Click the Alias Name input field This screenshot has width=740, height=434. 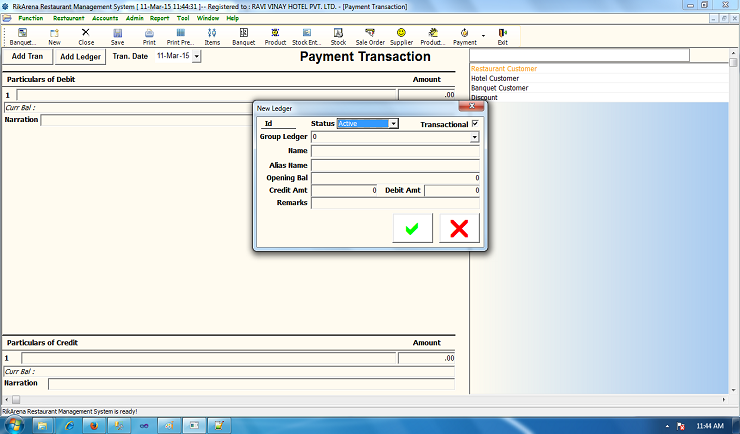pos(395,165)
